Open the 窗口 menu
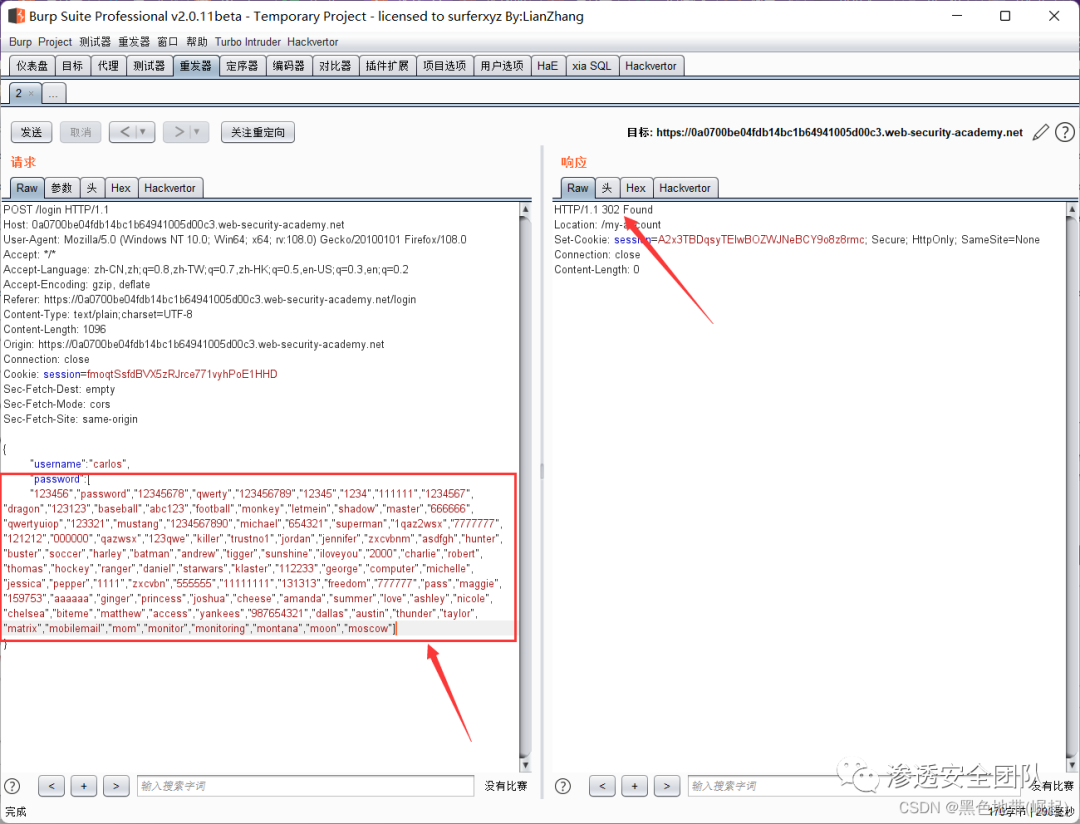The height and width of the screenshot is (824, 1080). [x=168, y=42]
